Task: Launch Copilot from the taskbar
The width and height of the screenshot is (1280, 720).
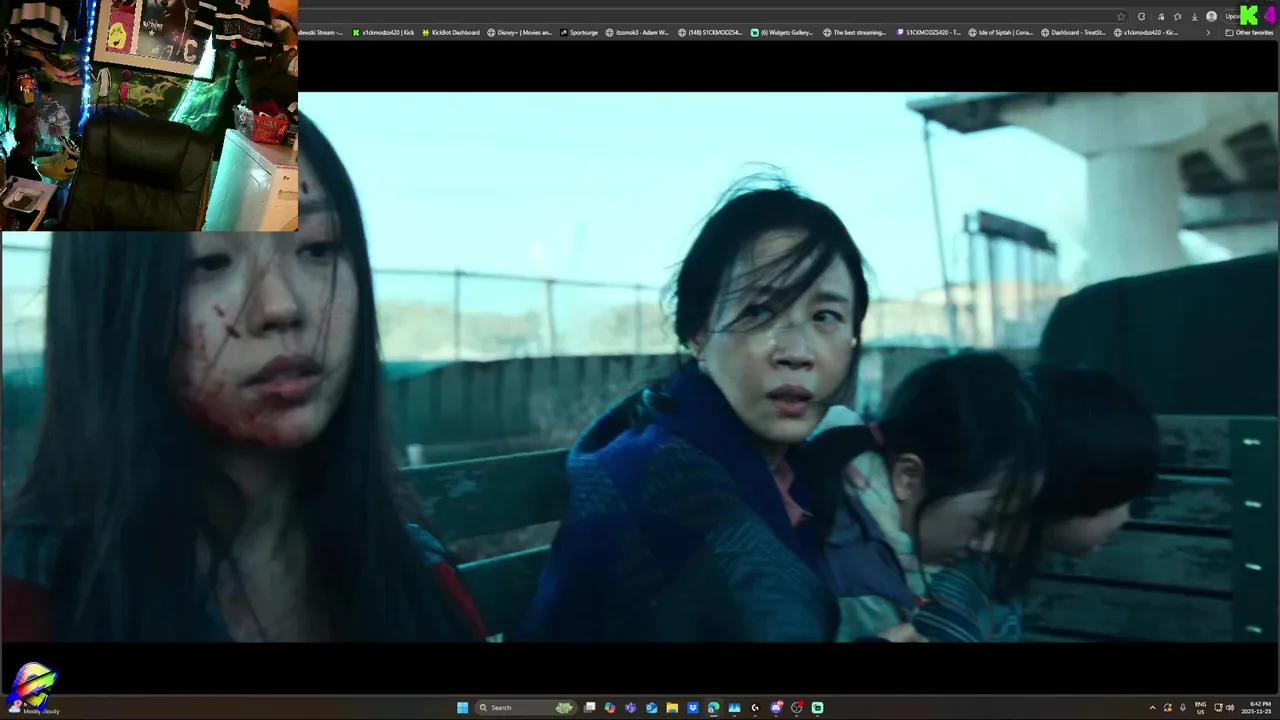Action: tap(610, 708)
